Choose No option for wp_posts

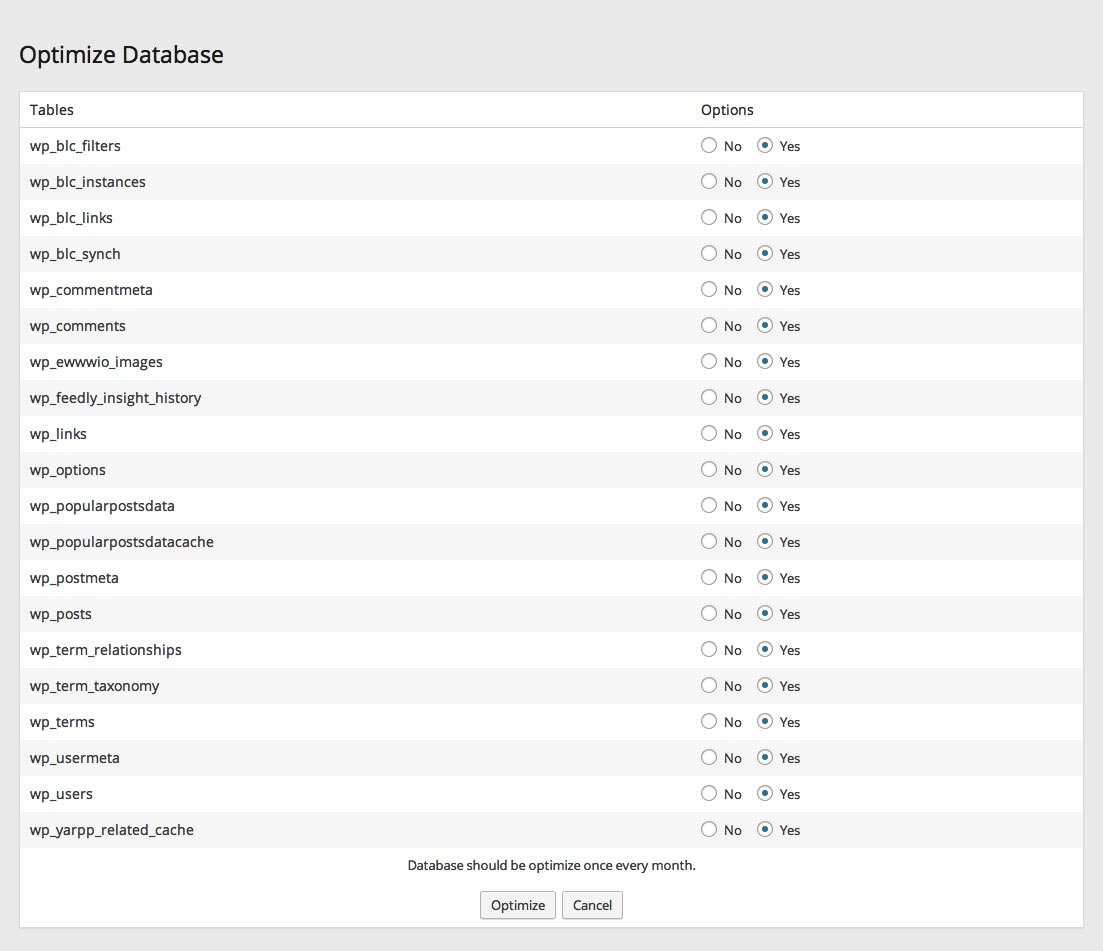(x=709, y=613)
